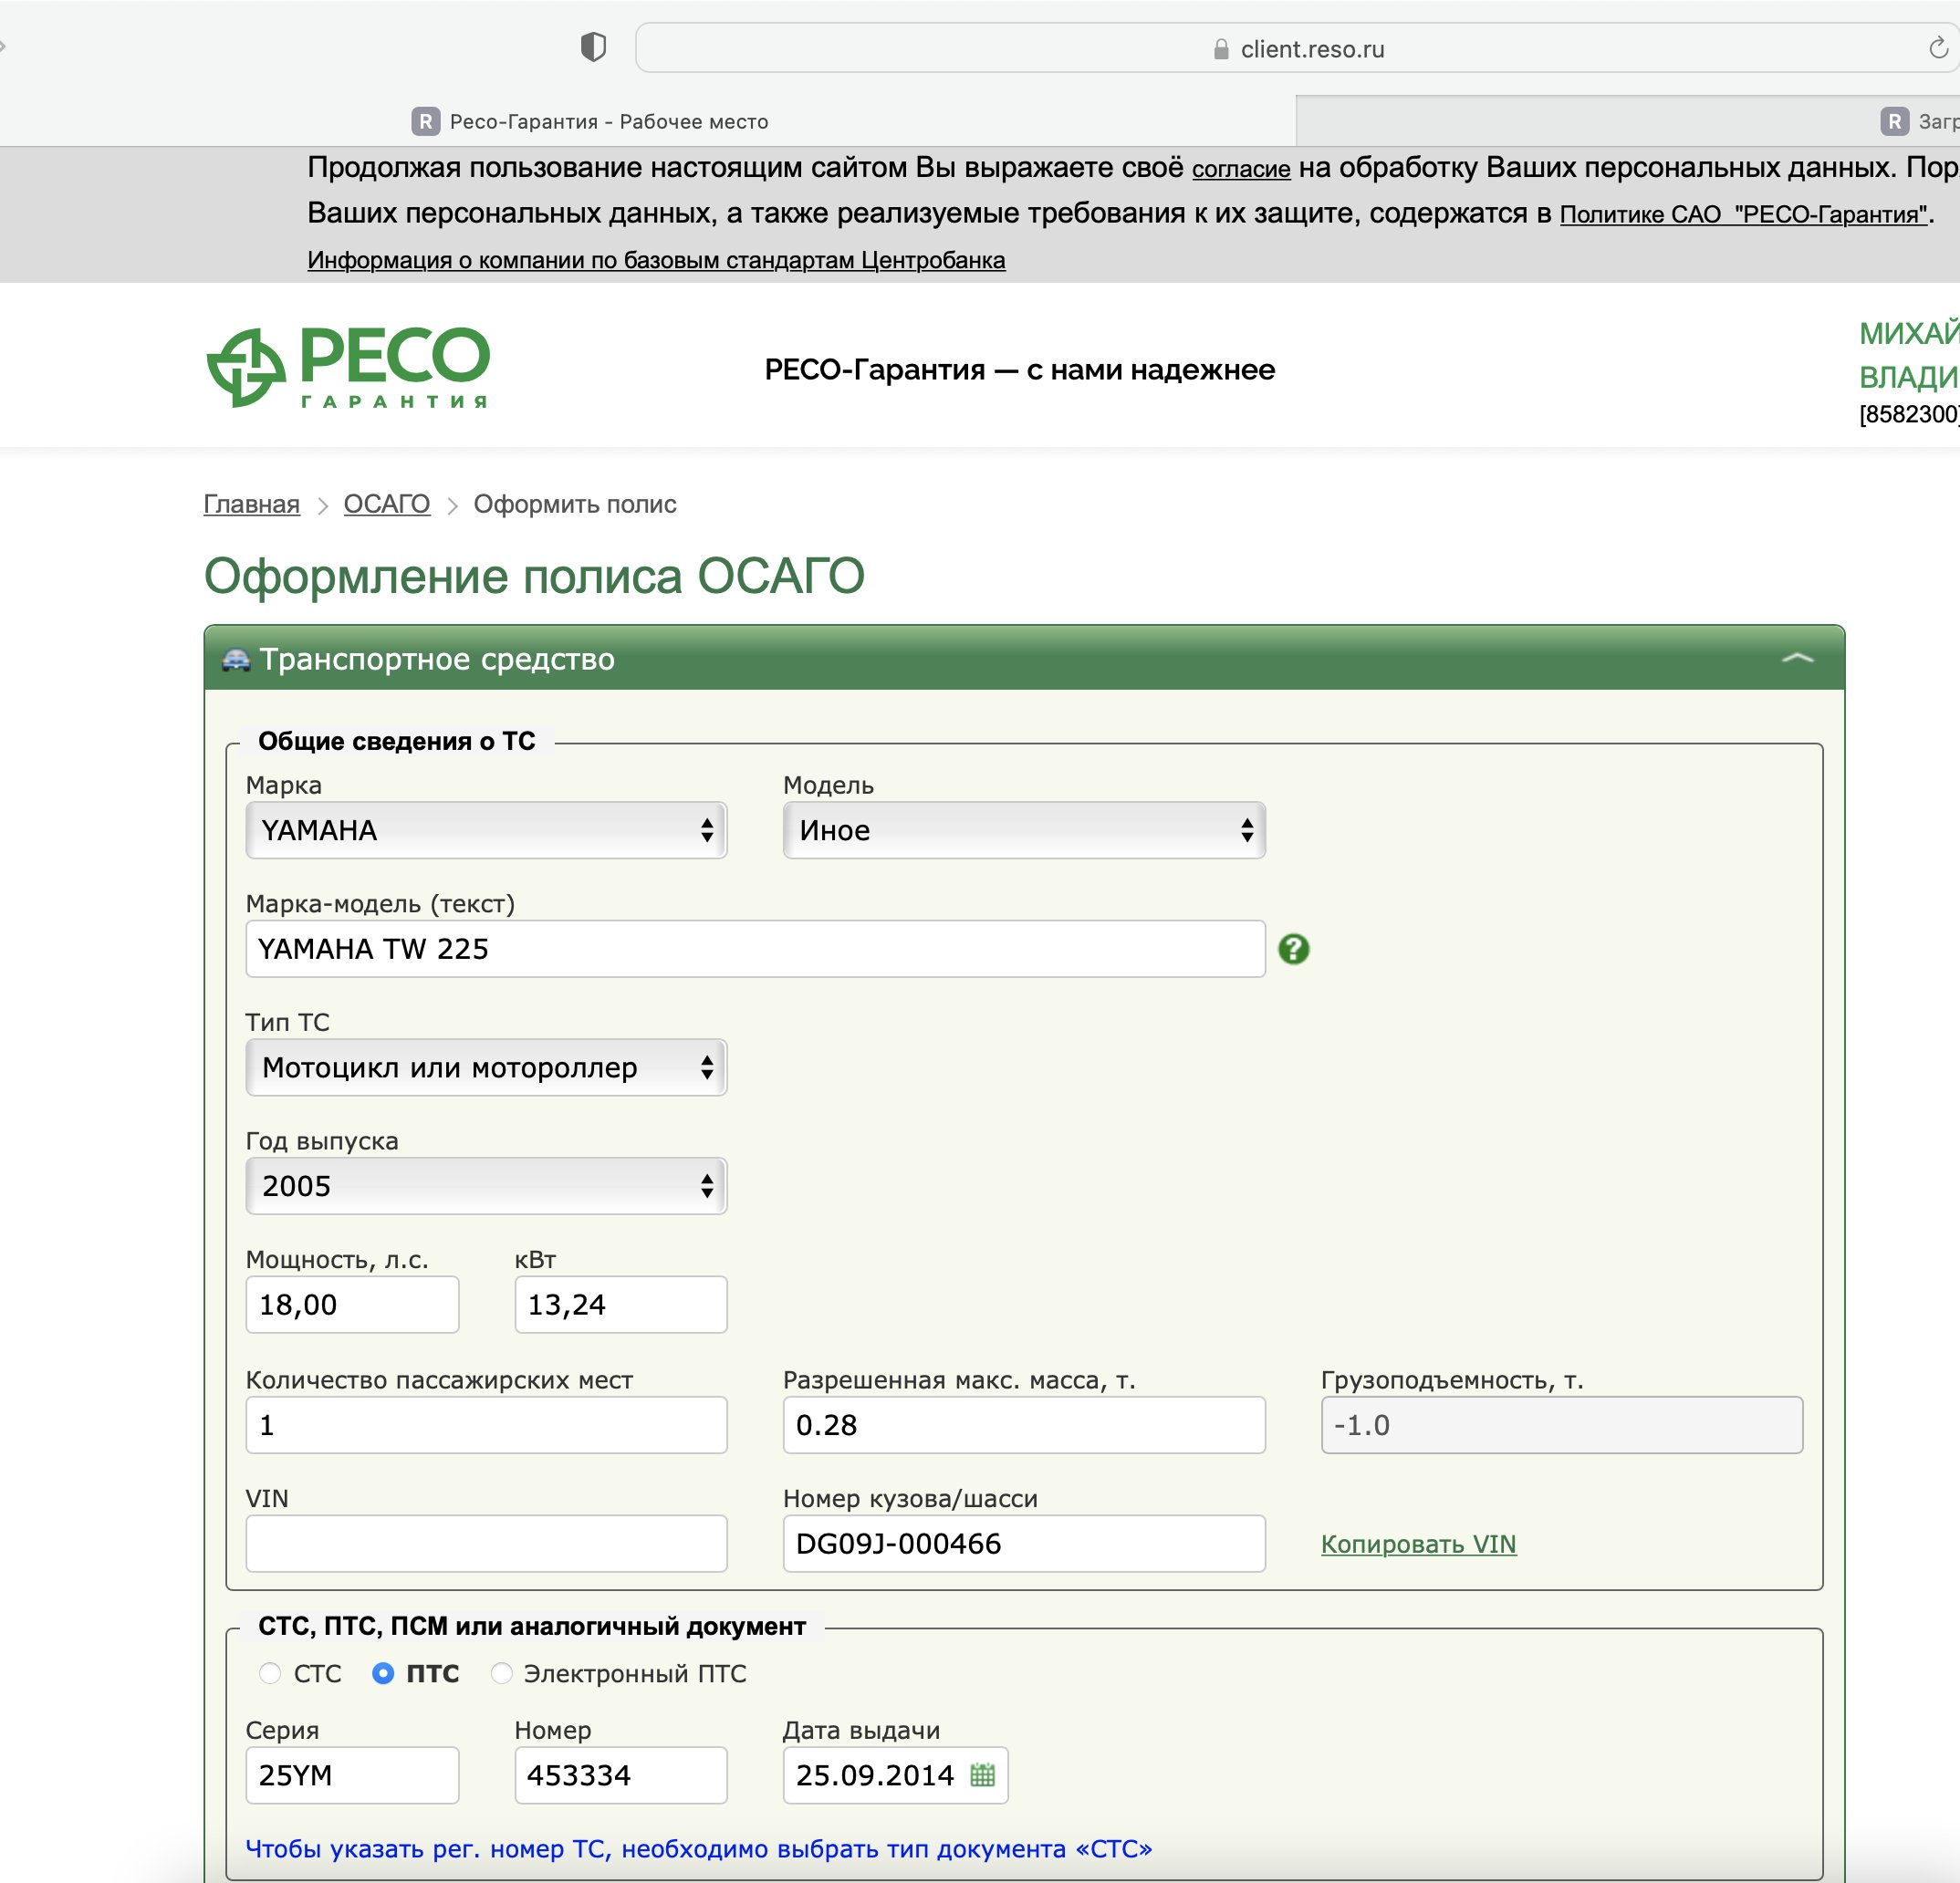The image size is (1960, 1883).
Task: Click the РЕСО Гарантия logo
Action: pyautogui.click(x=348, y=367)
